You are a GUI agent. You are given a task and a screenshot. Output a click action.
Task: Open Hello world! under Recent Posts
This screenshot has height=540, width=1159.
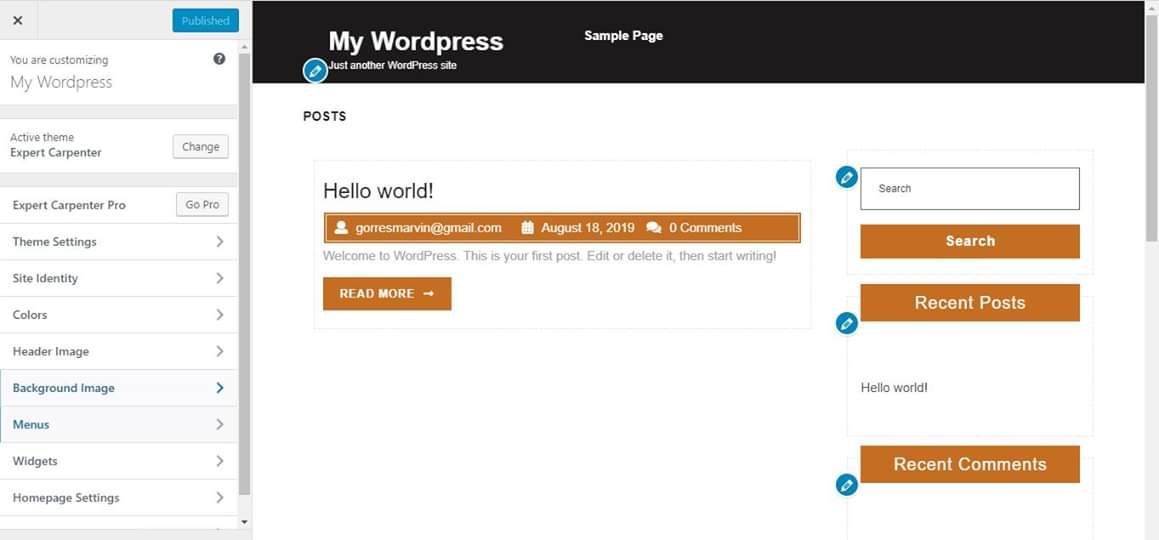(894, 388)
